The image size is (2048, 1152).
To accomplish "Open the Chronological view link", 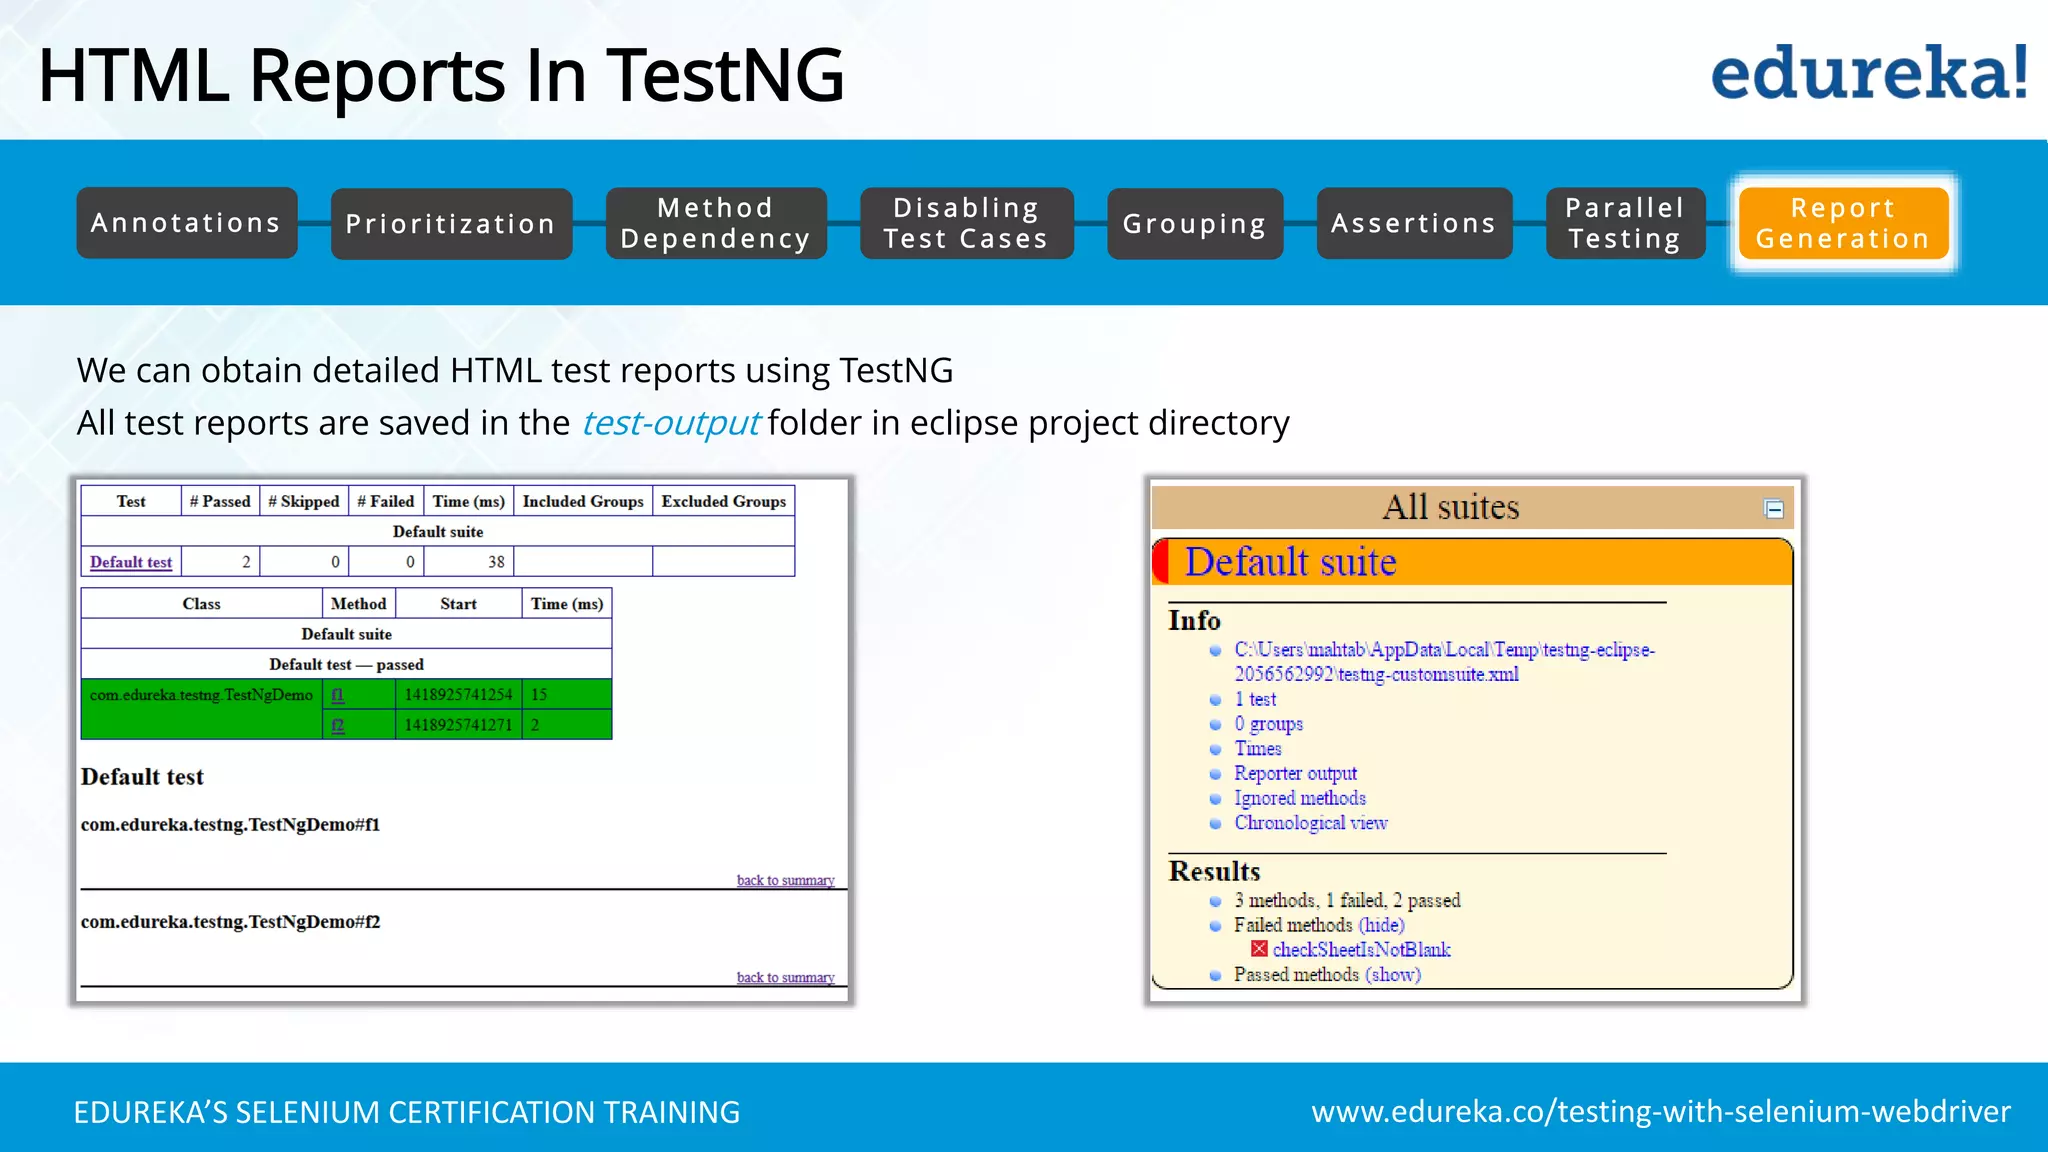I will coord(1310,823).
